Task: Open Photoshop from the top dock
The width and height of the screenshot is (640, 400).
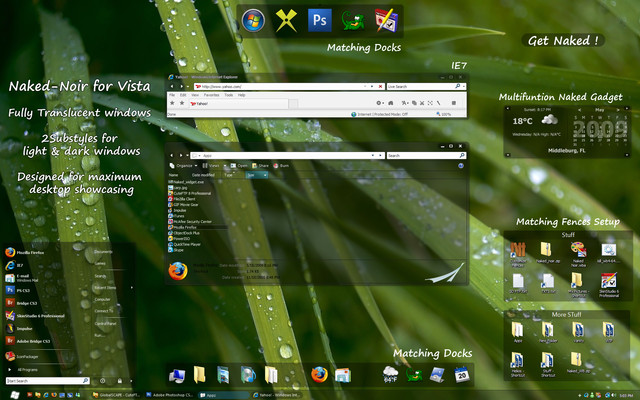Action: tap(320, 20)
